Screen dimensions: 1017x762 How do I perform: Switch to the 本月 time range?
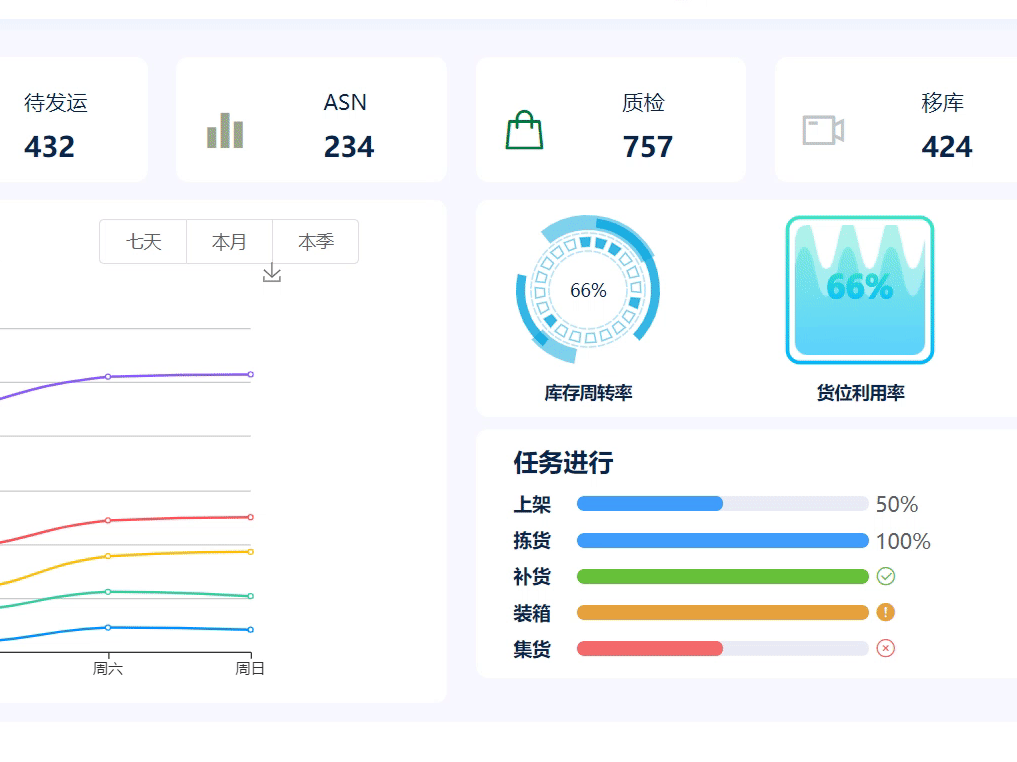point(229,242)
